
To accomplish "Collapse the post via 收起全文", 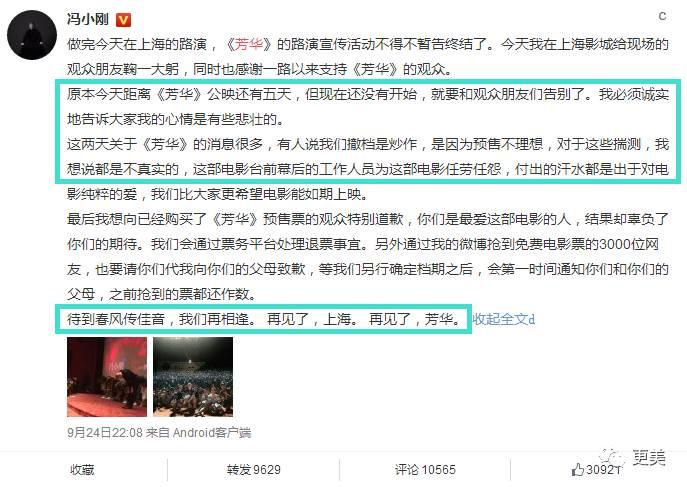I will pos(503,319).
